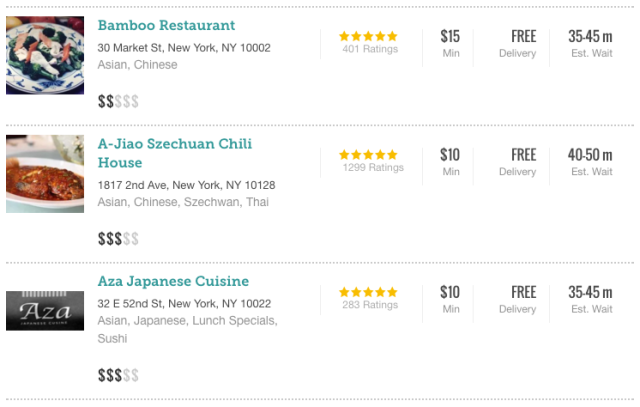Screen dimensions: 640x407
Task: Click Bamboo's address at 30 Market St
Action: click(184, 47)
